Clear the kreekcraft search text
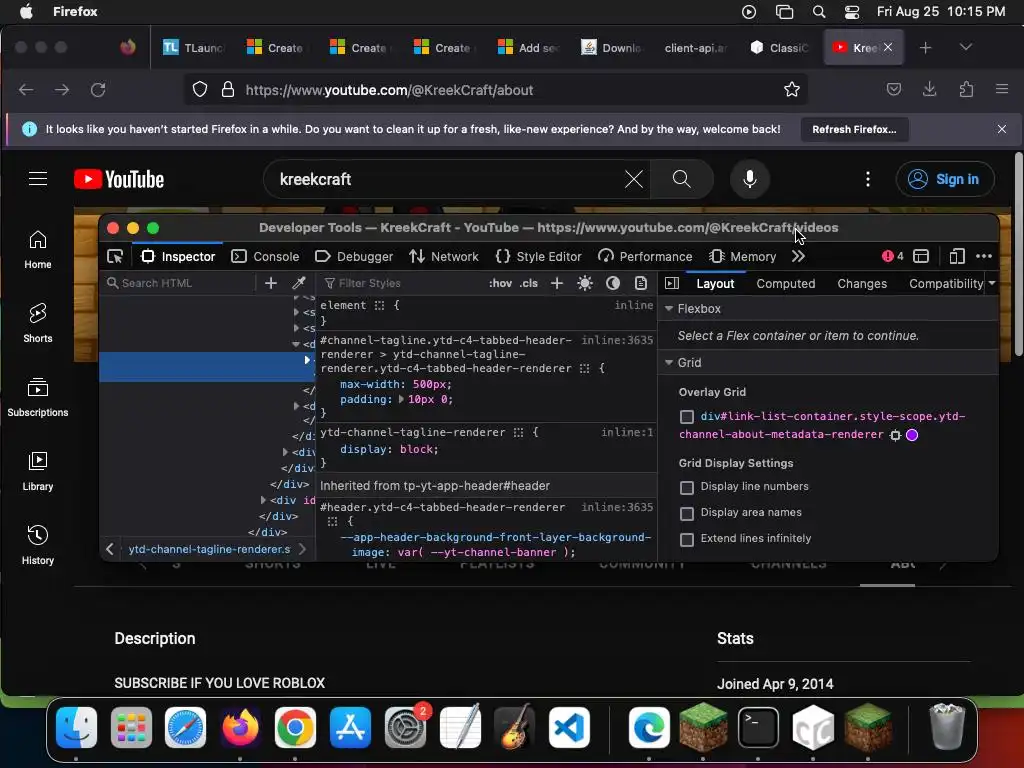1024x768 pixels. pos(633,179)
